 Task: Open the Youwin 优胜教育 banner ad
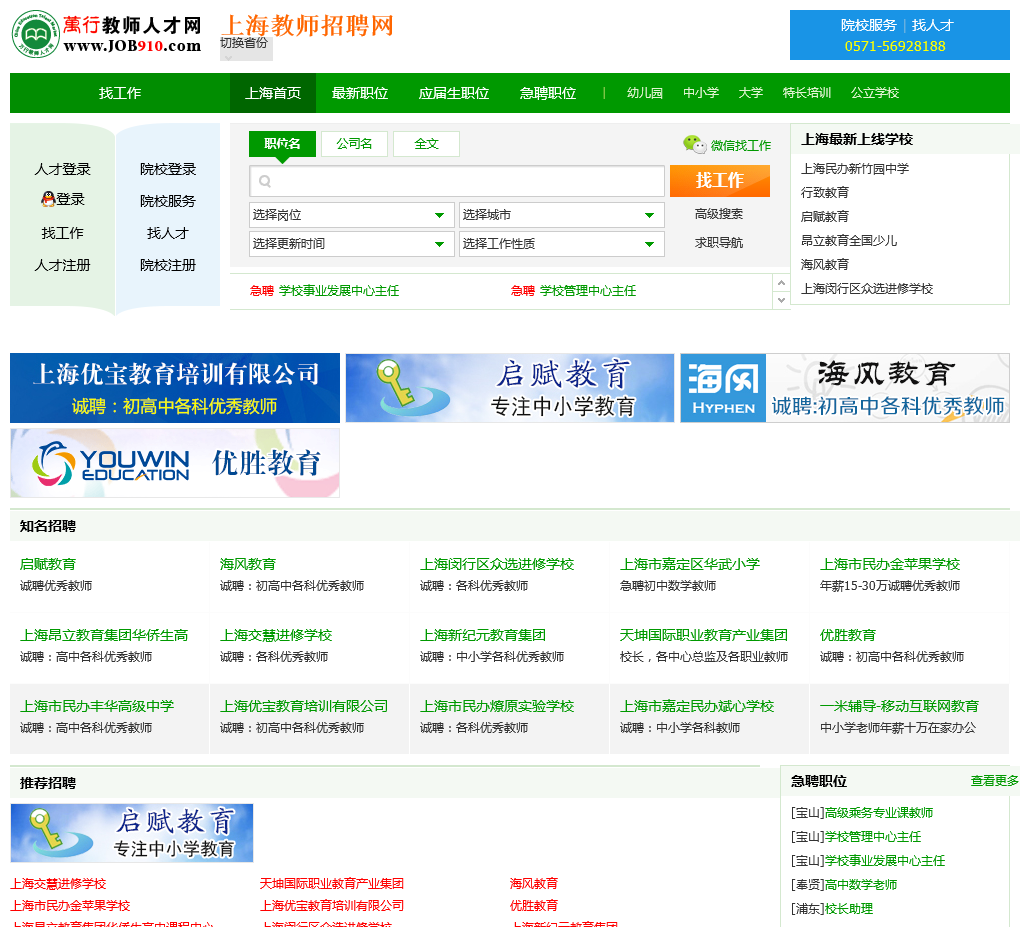(175, 463)
